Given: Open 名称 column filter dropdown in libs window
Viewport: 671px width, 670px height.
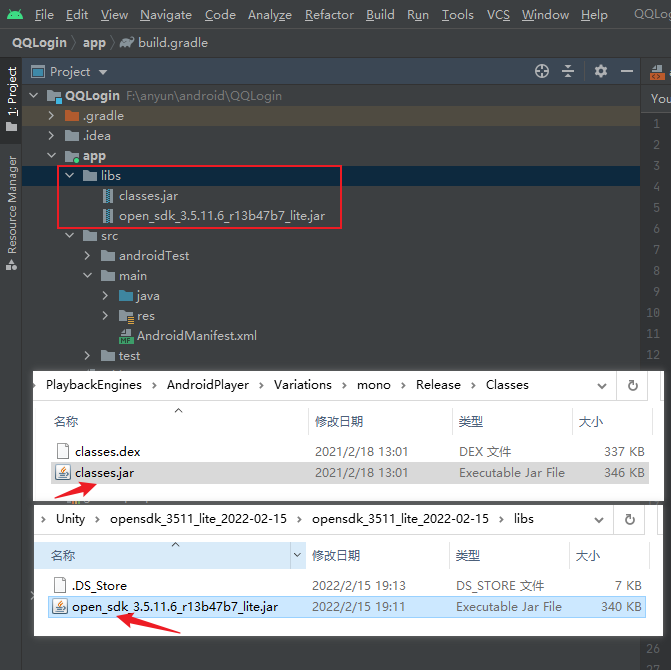Looking at the screenshot, I should (297, 555).
